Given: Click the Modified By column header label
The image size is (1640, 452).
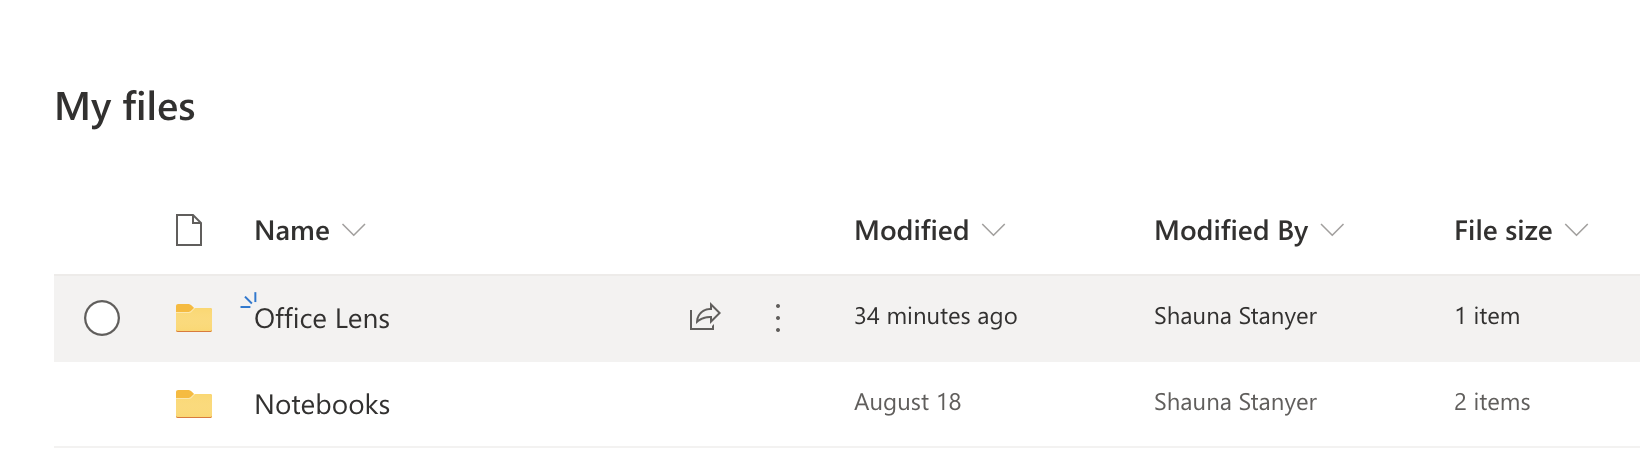Looking at the screenshot, I should [x=1231, y=231].
